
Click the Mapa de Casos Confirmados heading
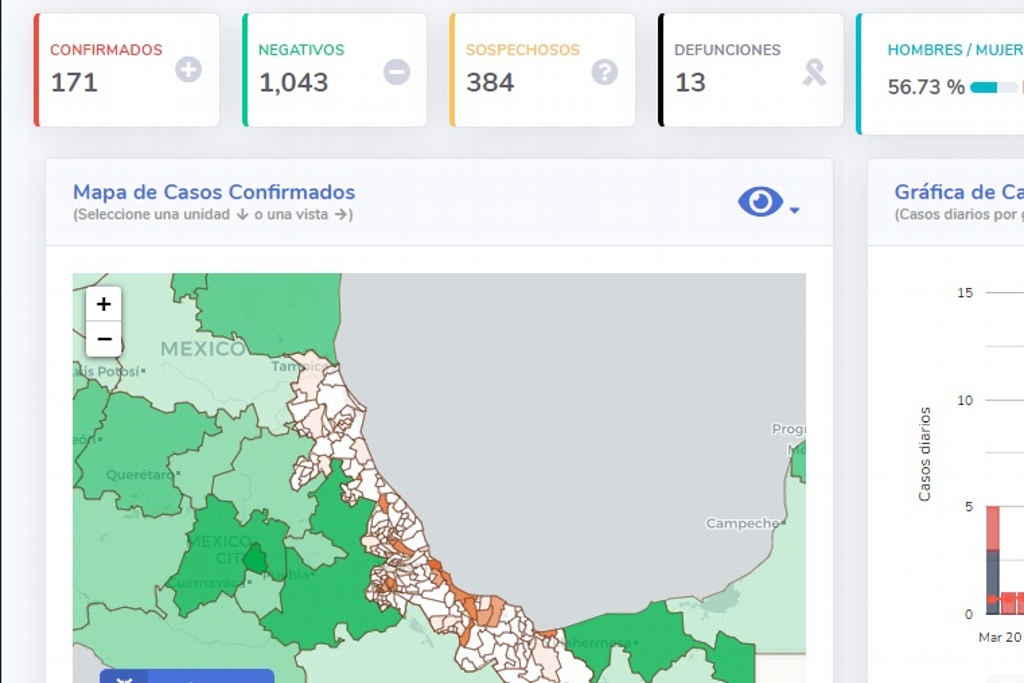pyautogui.click(x=214, y=192)
